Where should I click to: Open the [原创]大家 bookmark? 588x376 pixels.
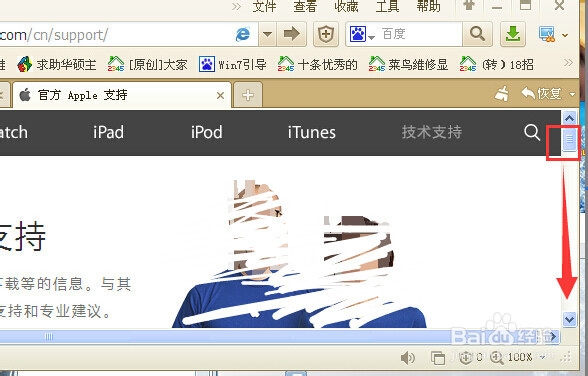pos(147,64)
